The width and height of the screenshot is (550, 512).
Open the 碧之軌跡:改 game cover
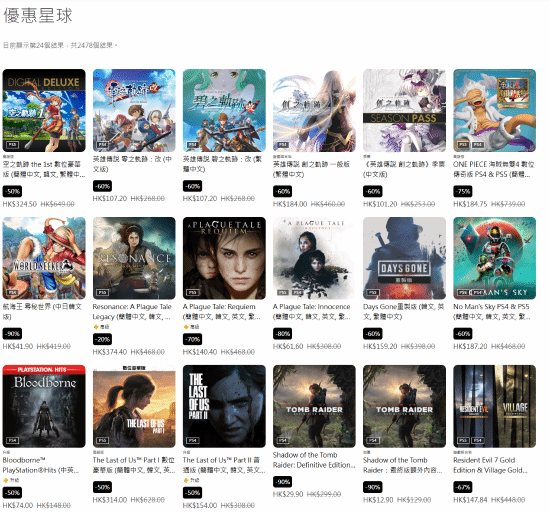pyautogui.click(x=224, y=110)
